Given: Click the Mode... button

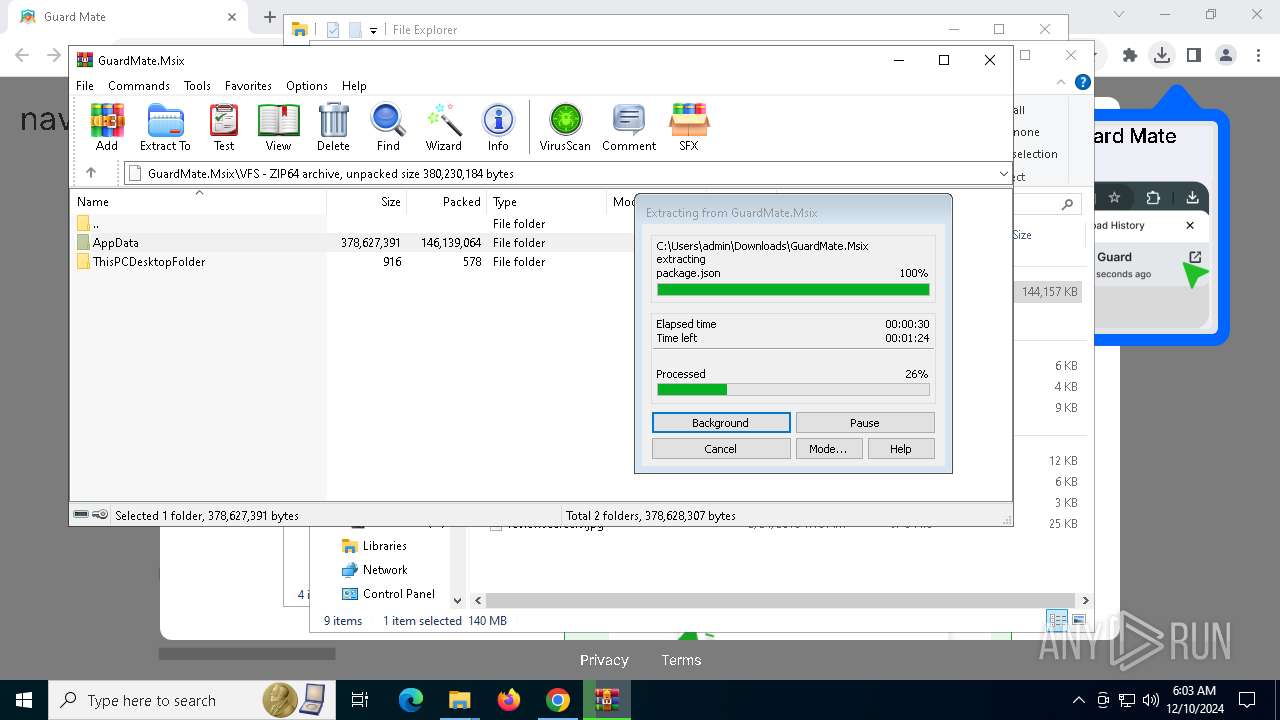Looking at the screenshot, I should click(x=828, y=449).
